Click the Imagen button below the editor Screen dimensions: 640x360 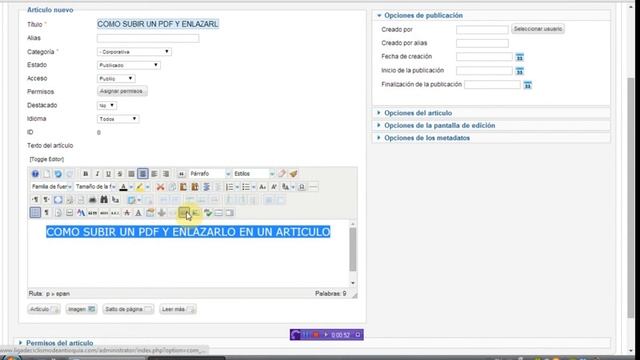pyautogui.click(x=81, y=309)
